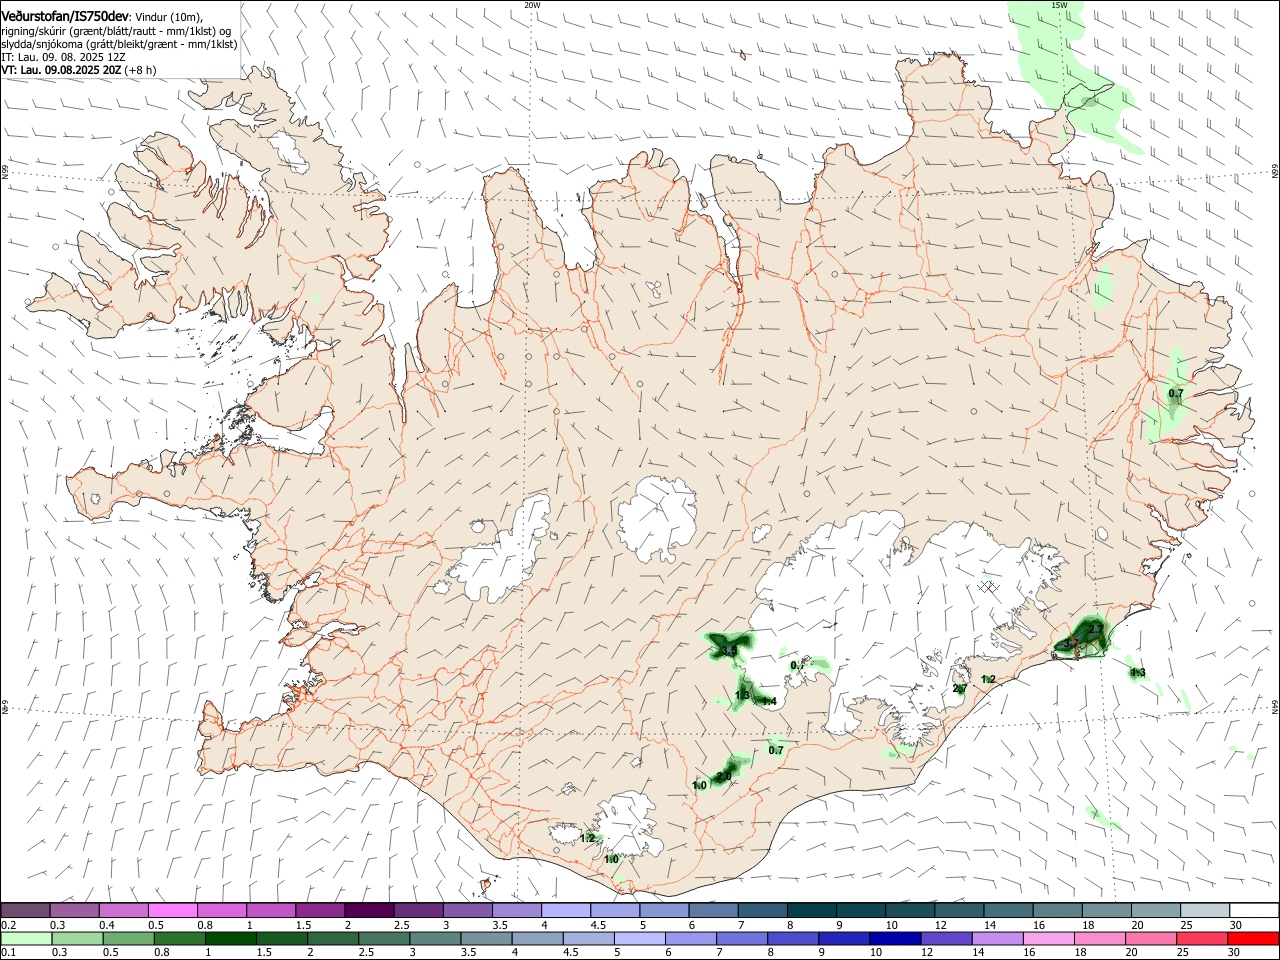Click the 0.2 label in the snow legend
This screenshot has width=1280, height=960.
9,925
